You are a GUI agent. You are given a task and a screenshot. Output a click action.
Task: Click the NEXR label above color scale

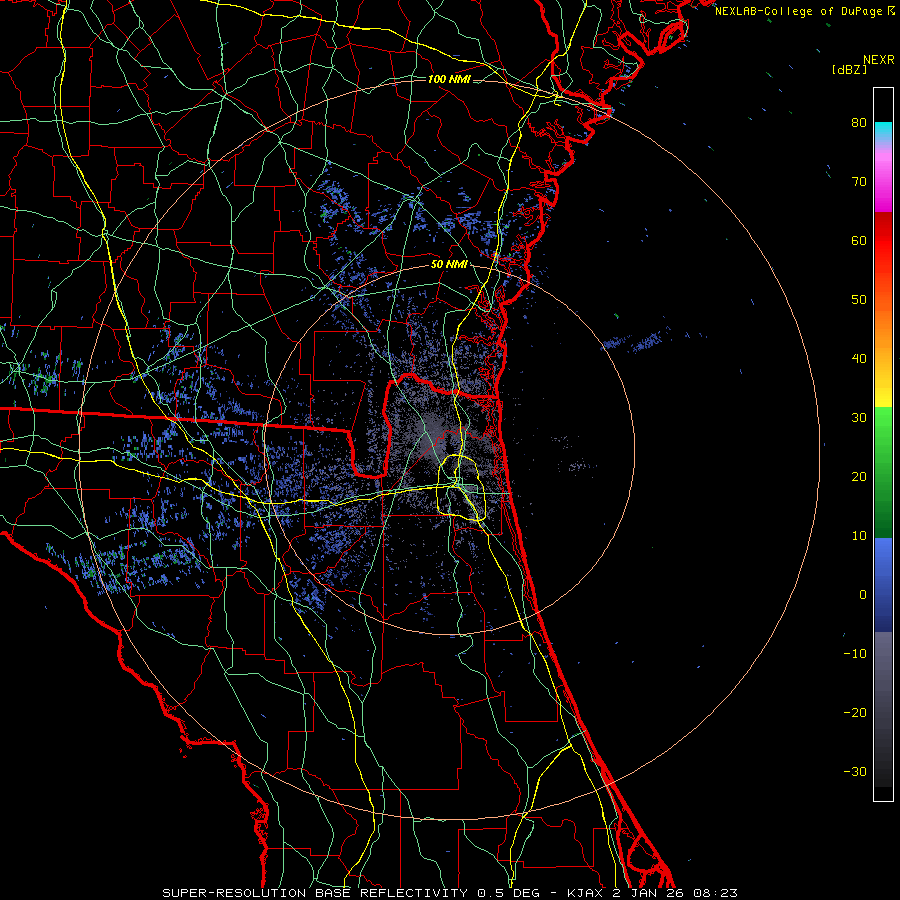click(x=879, y=60)
